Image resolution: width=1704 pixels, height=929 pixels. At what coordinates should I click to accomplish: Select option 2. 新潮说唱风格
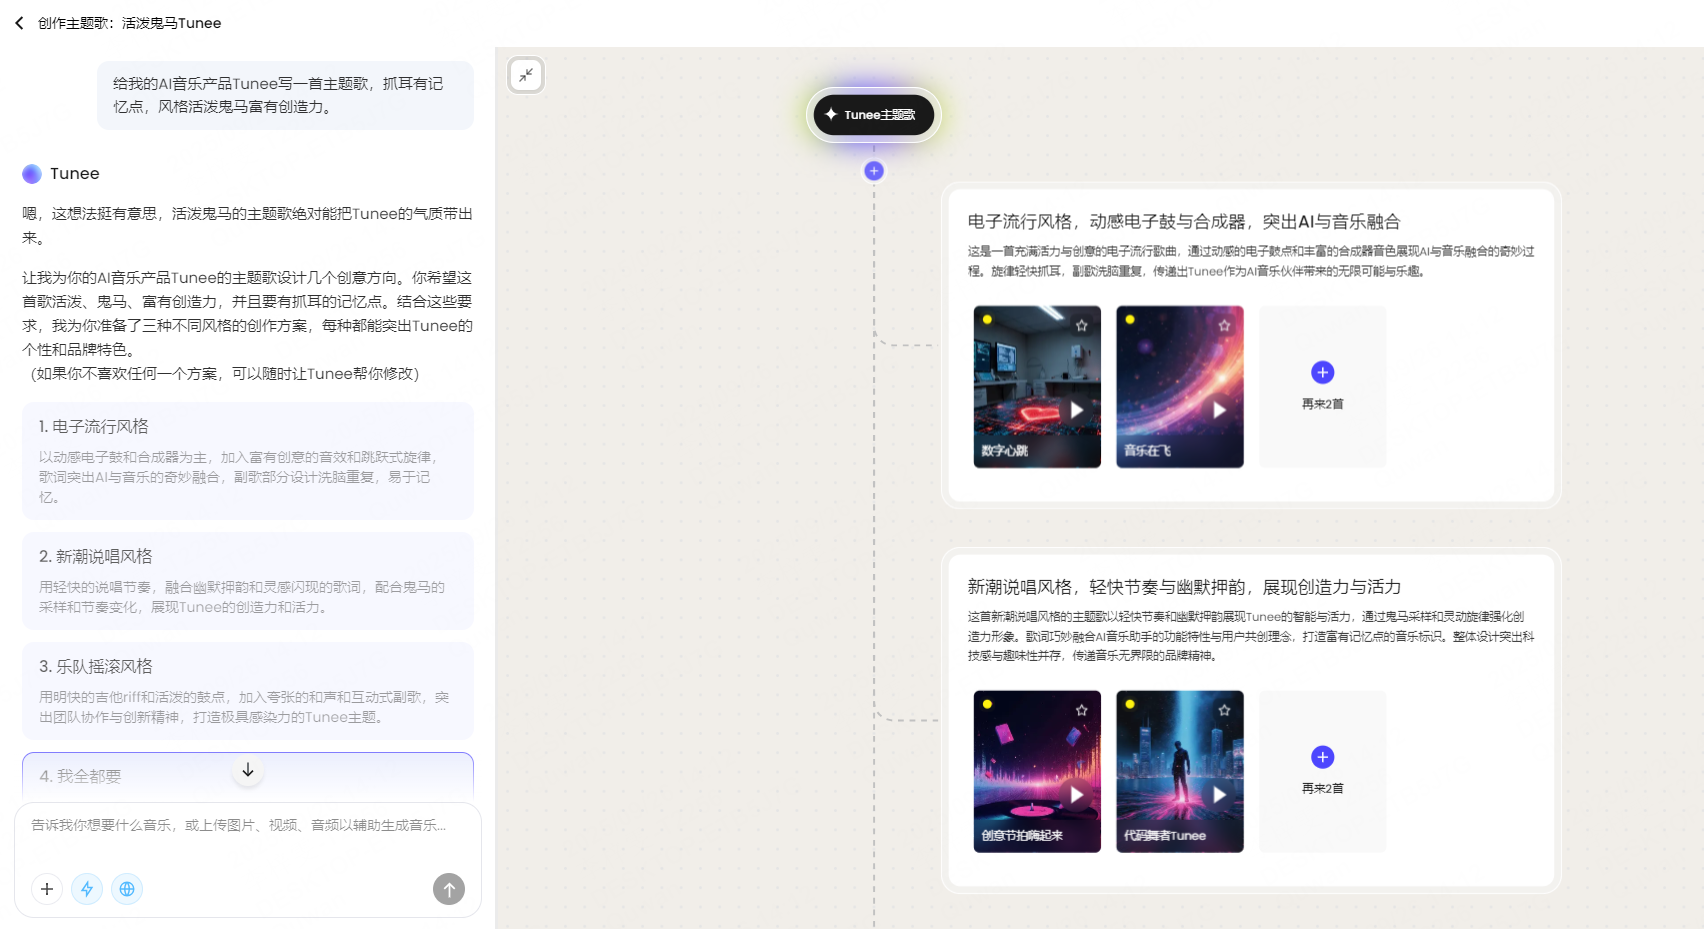[247, 580]
